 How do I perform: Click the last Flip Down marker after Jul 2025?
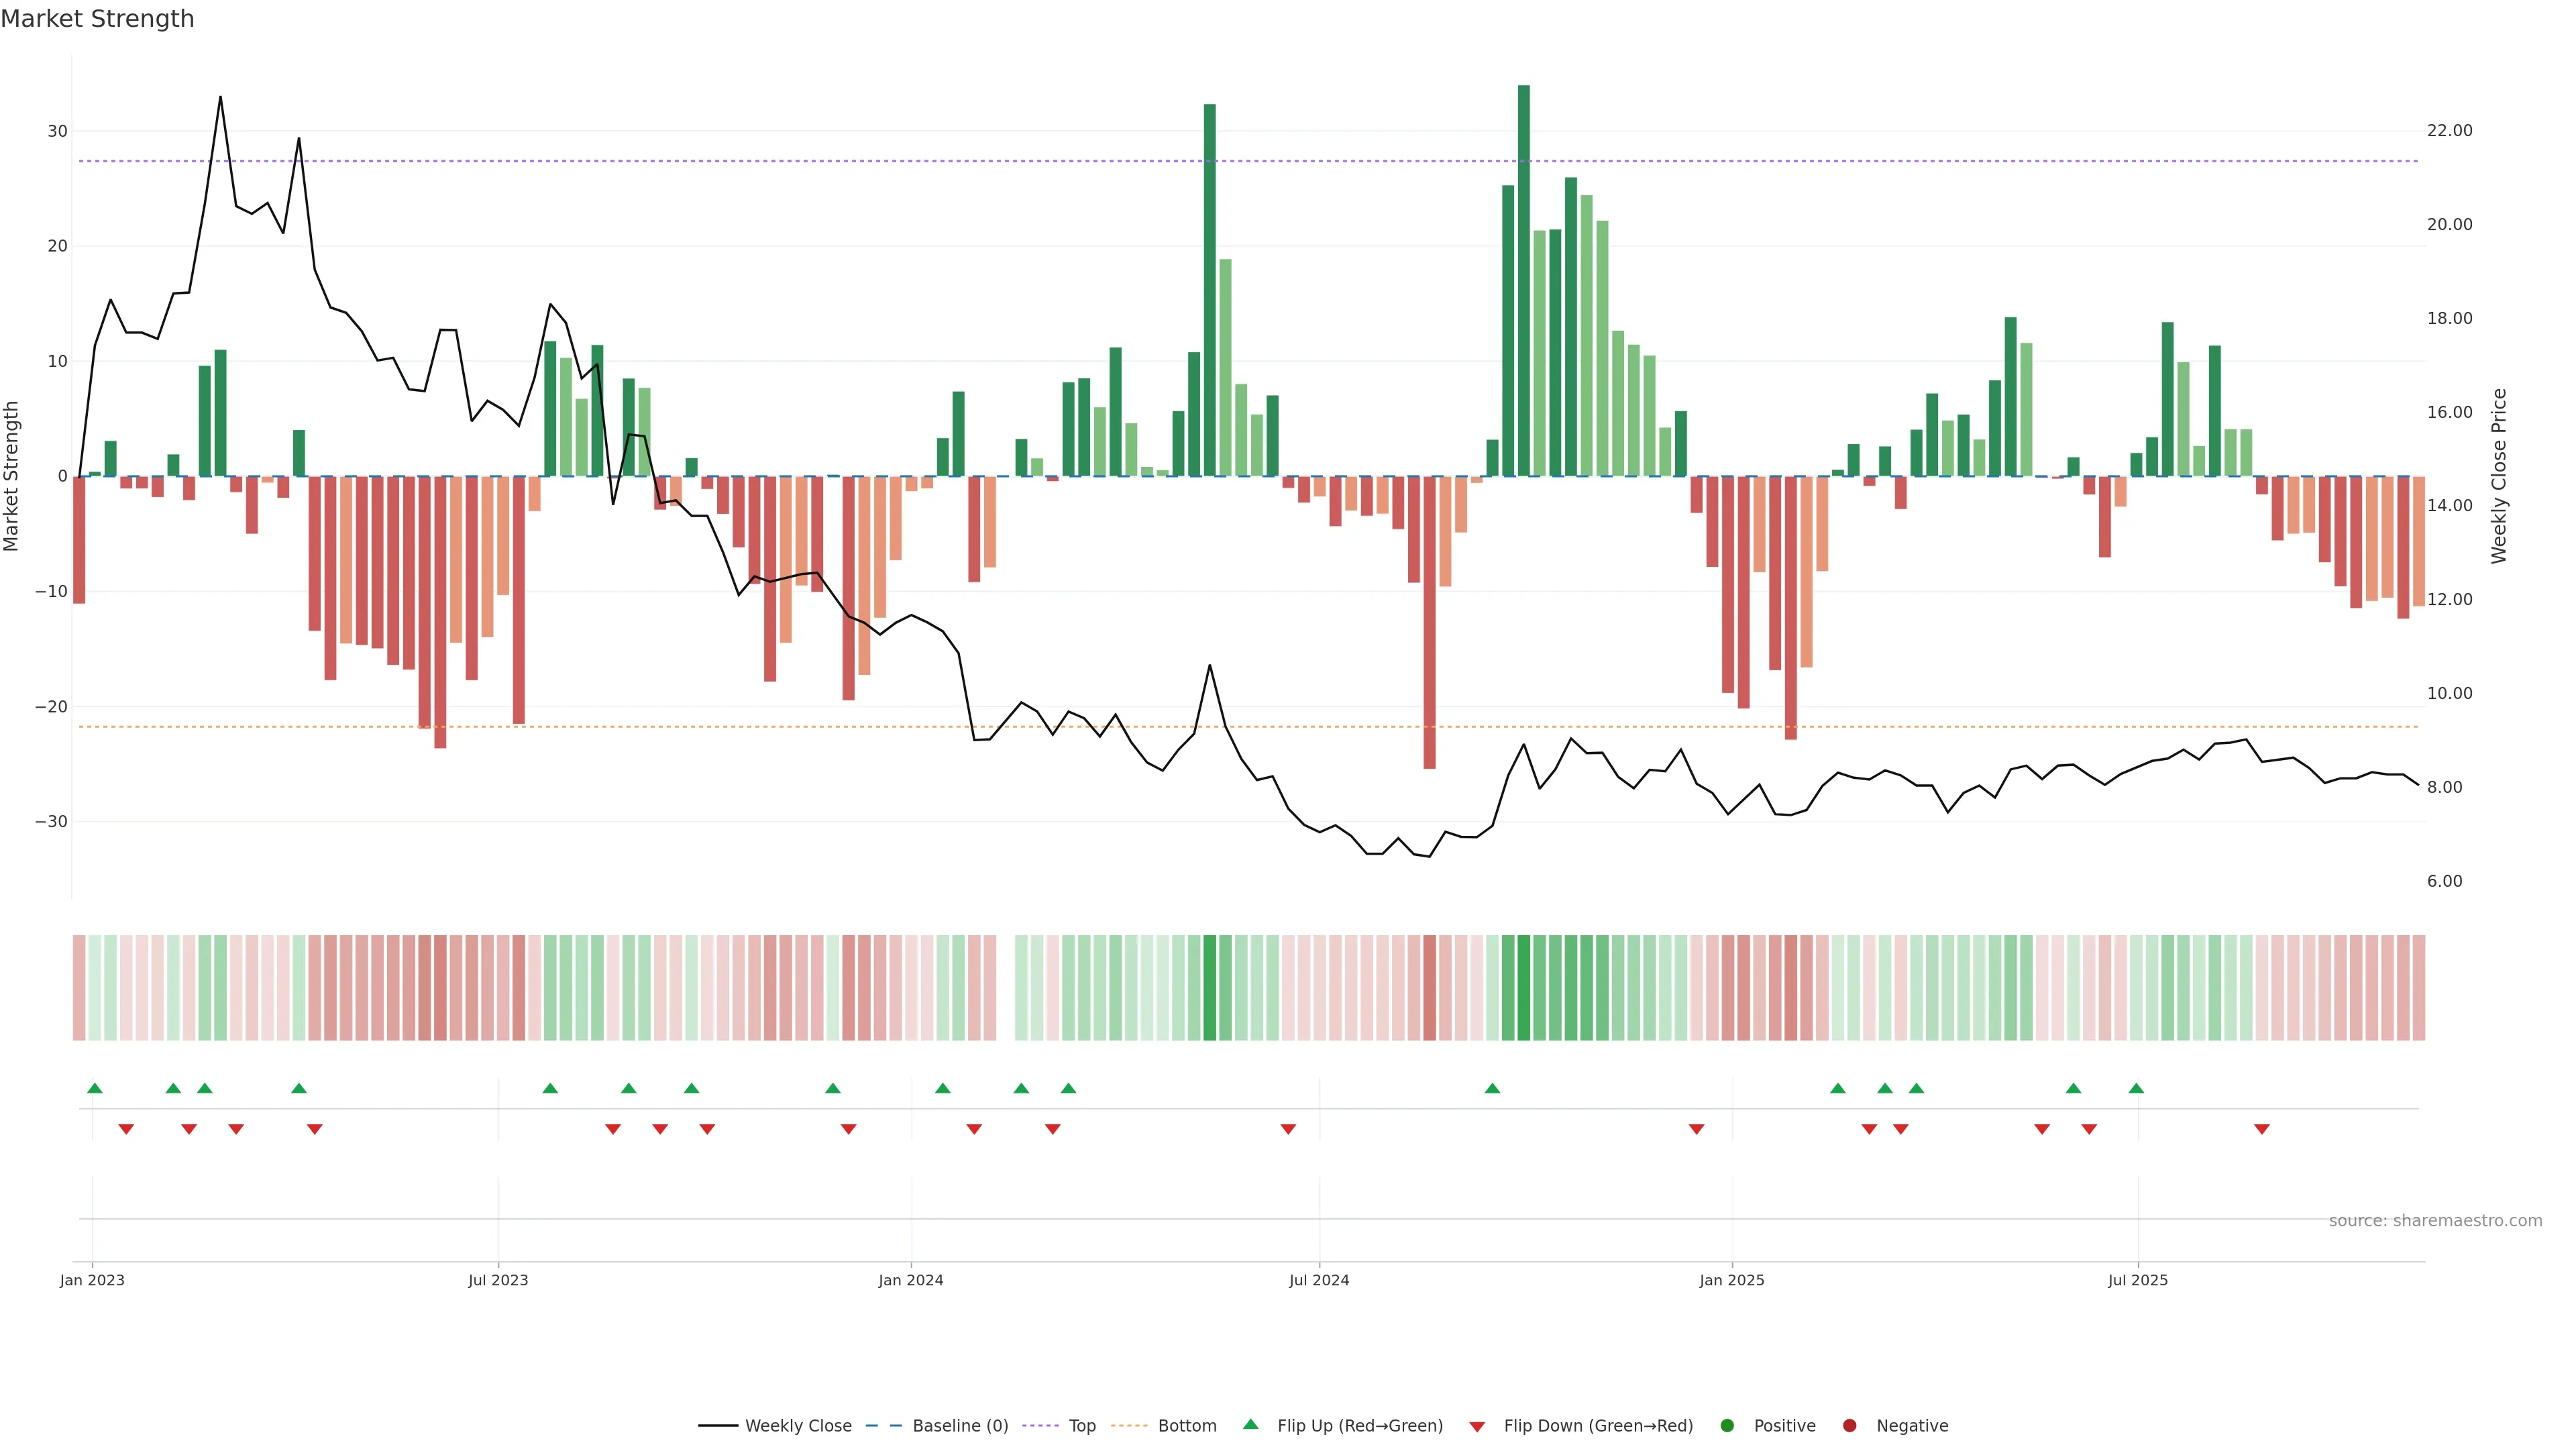(x=2262, y=1129)
